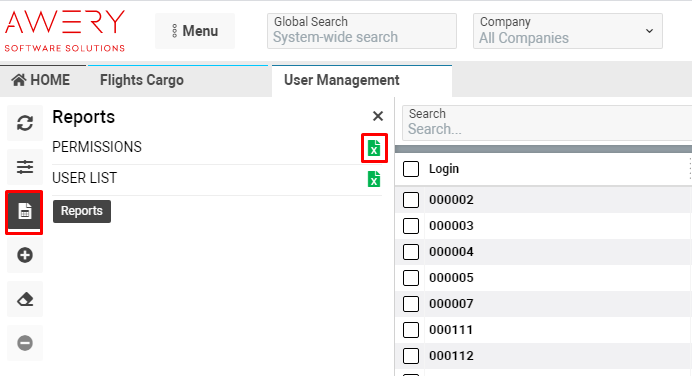Viewport: 692px width, 376px height.
Task: Click the refresh icon in the sidebar
Action: pos(25,123)
